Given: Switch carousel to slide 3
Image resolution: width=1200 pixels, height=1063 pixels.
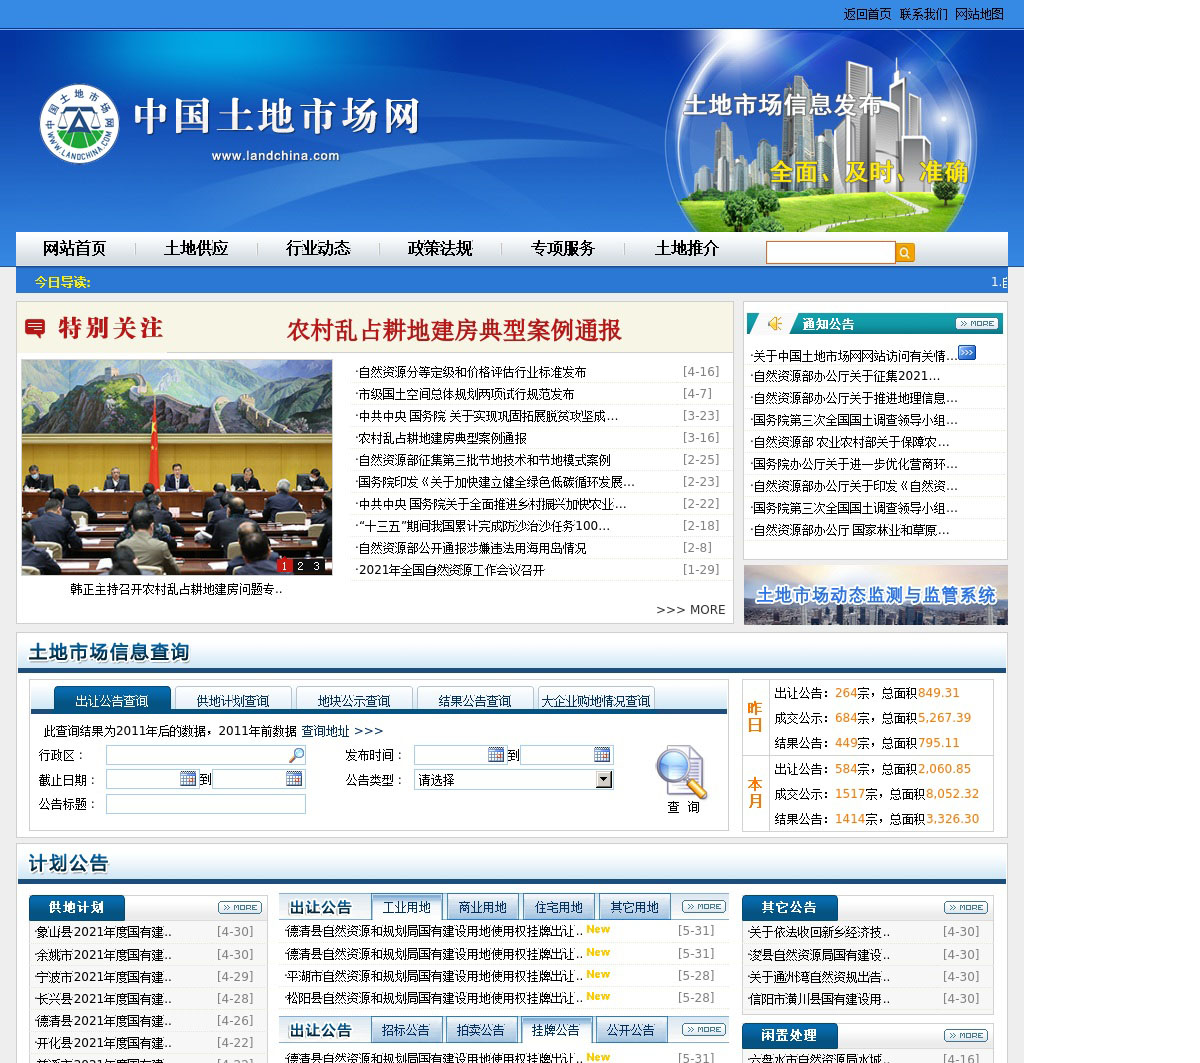Looking at the screenshot, I should 317,566.
